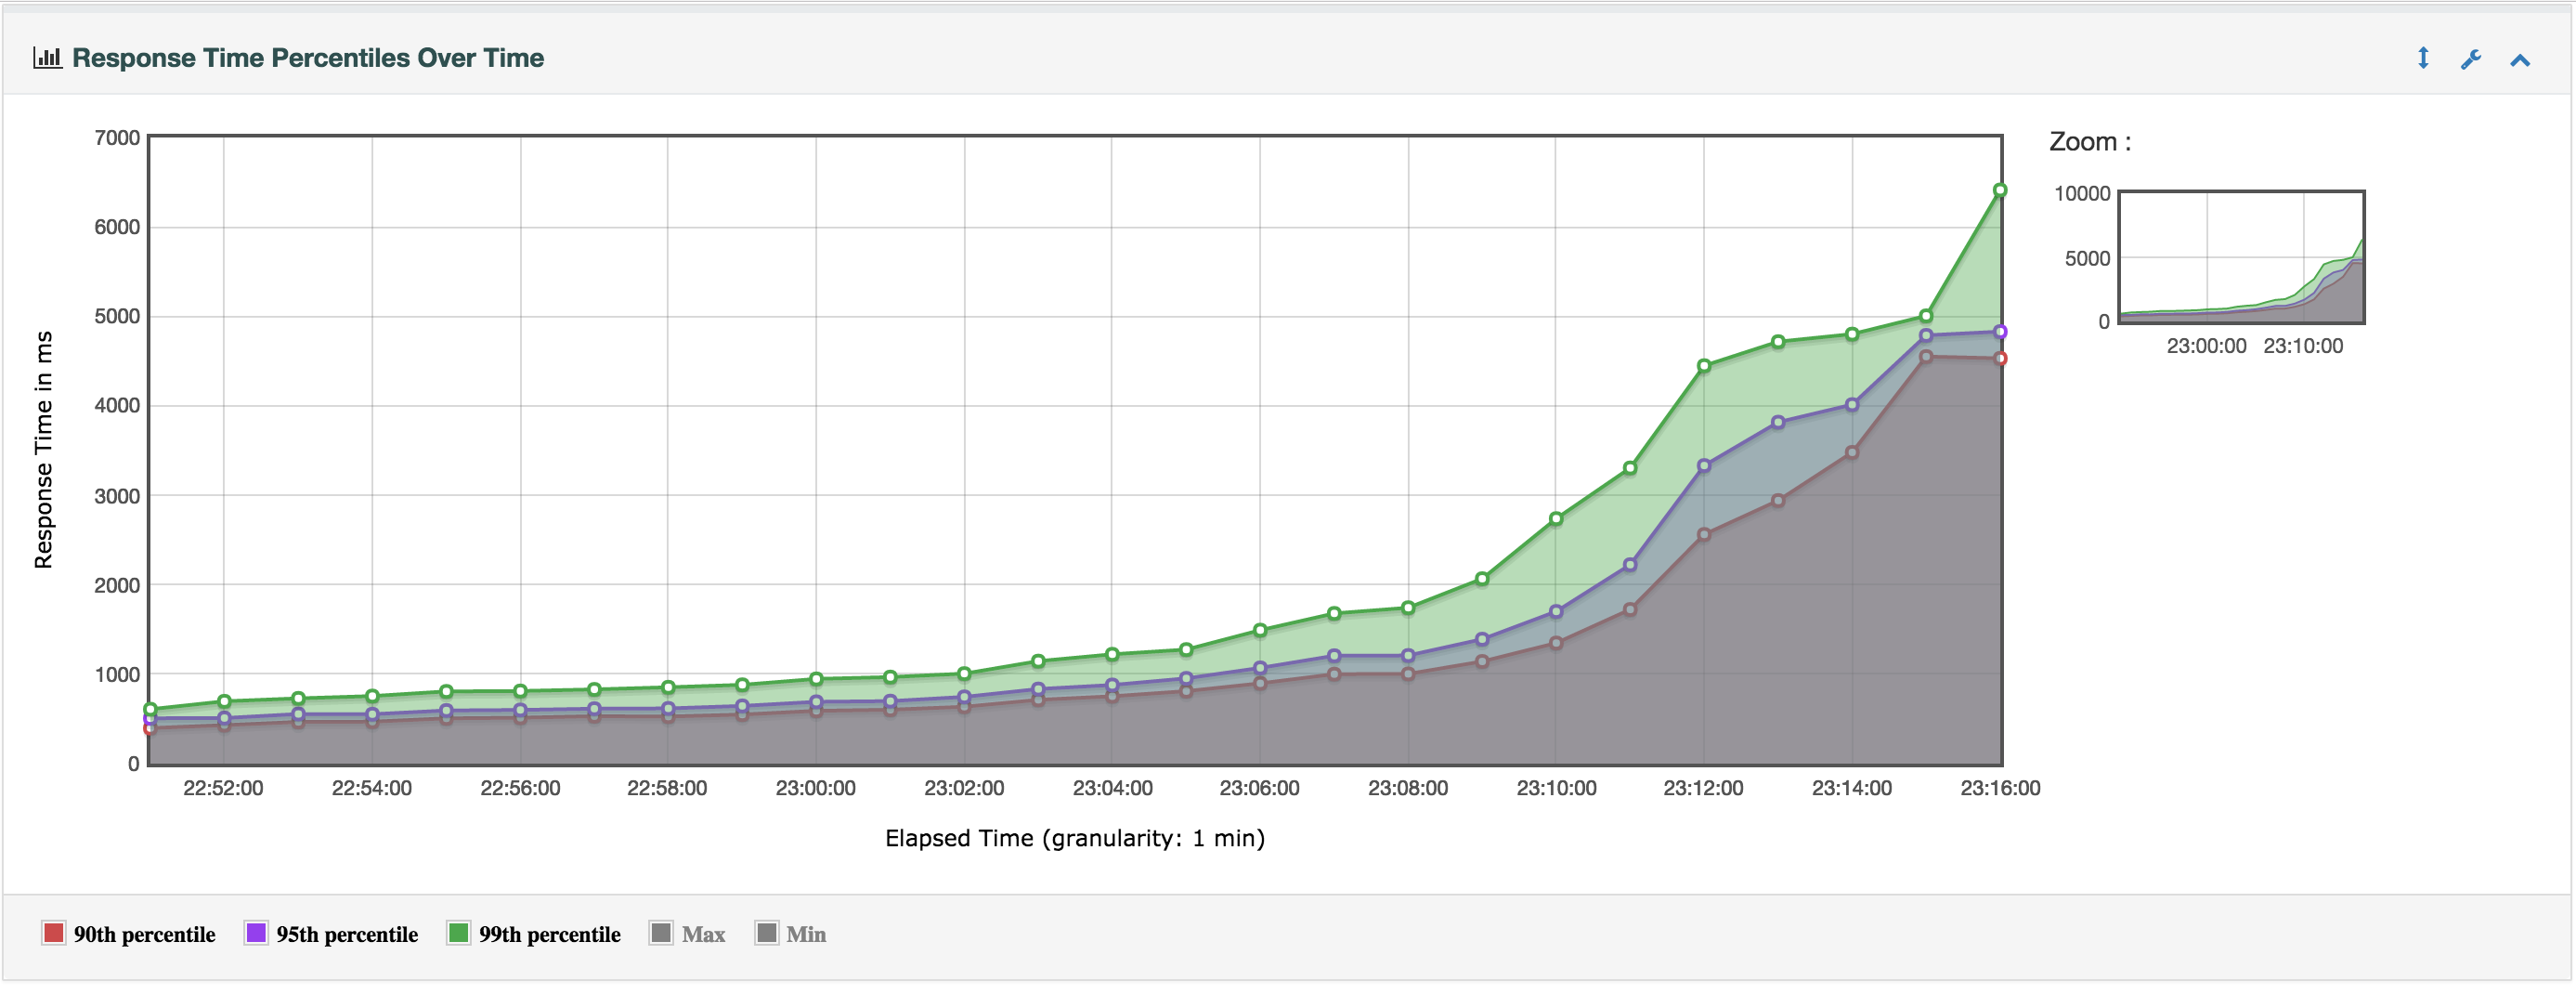This screenshot has height=994, width=2576.
Task: Click the bar chart icon beside the title
Action: 47,58
